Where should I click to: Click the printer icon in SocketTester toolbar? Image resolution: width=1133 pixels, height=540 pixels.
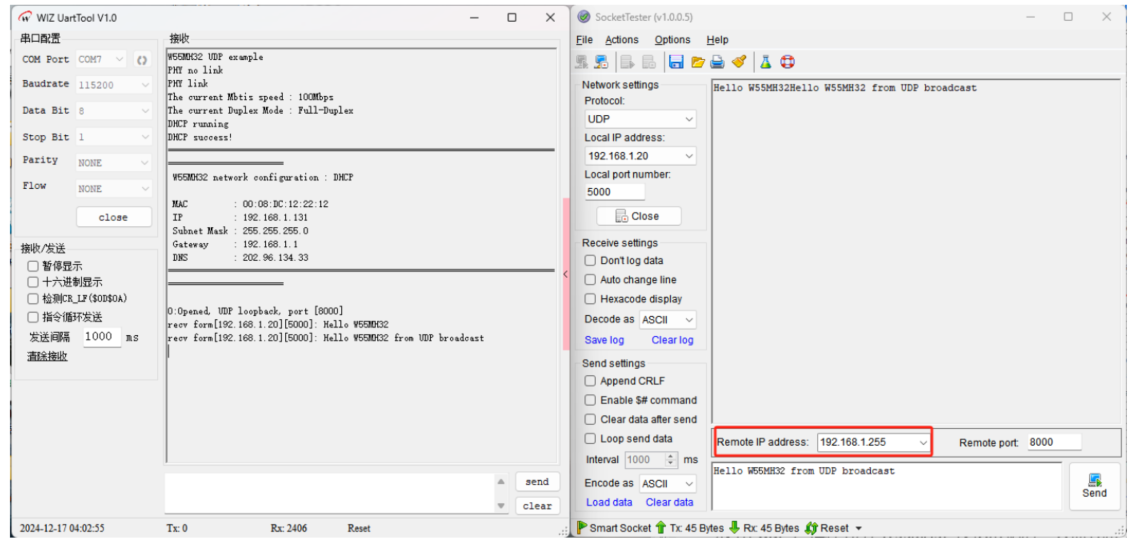click(718, 62)
